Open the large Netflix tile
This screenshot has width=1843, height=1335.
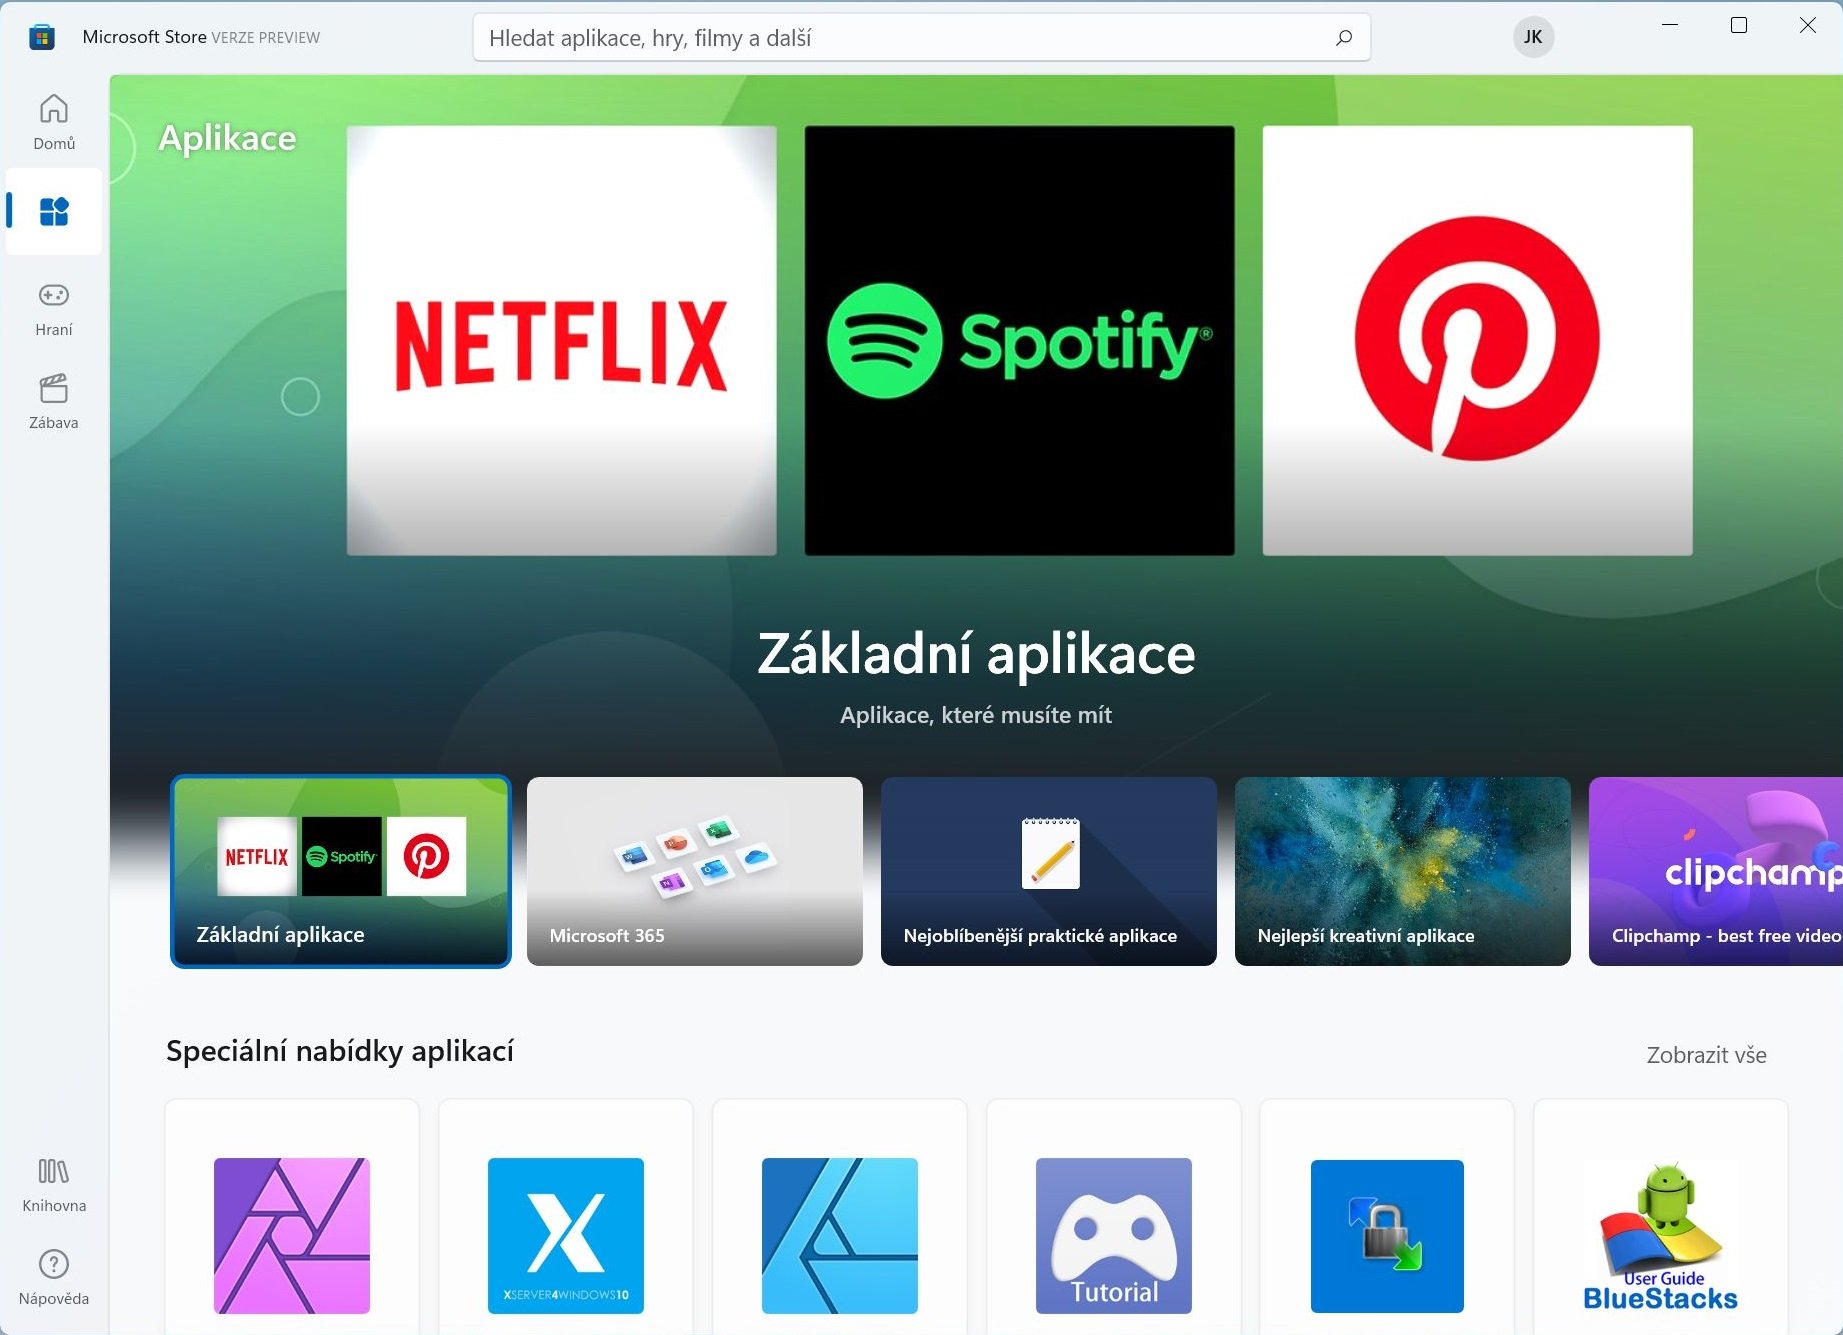click(x=562, y=340)
